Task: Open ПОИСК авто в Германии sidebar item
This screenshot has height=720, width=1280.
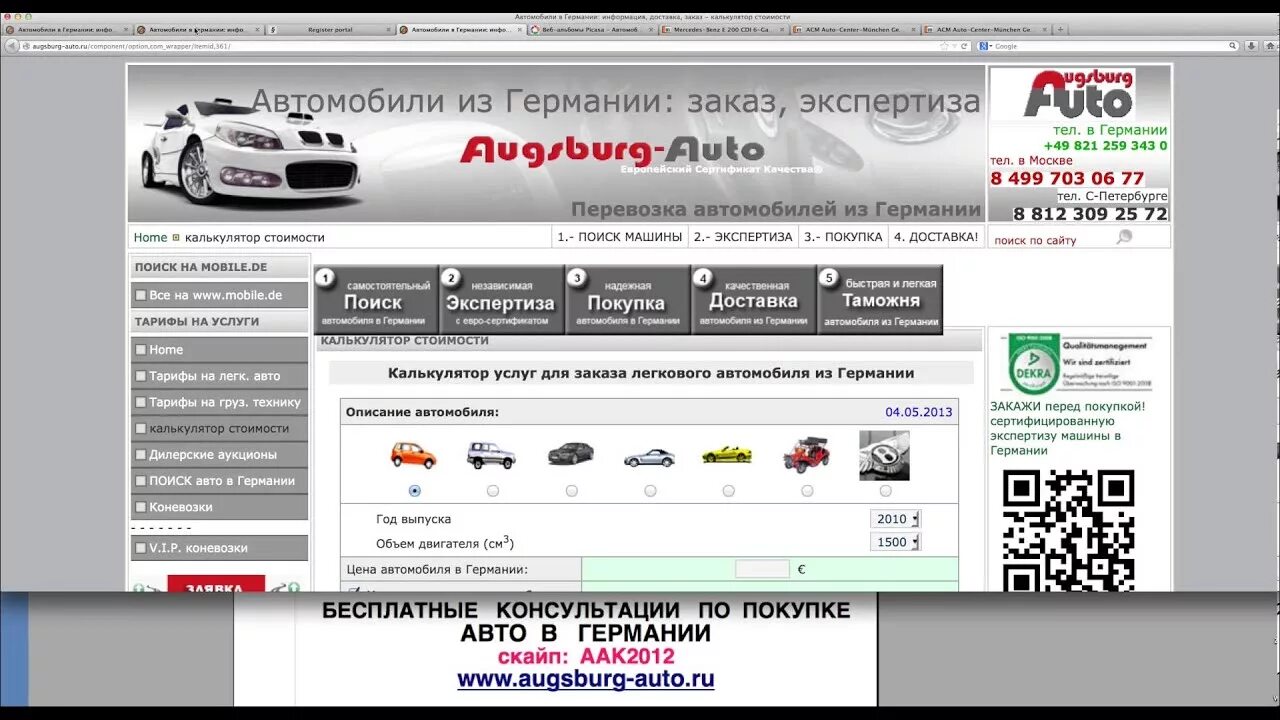Action: pos(219,480)
